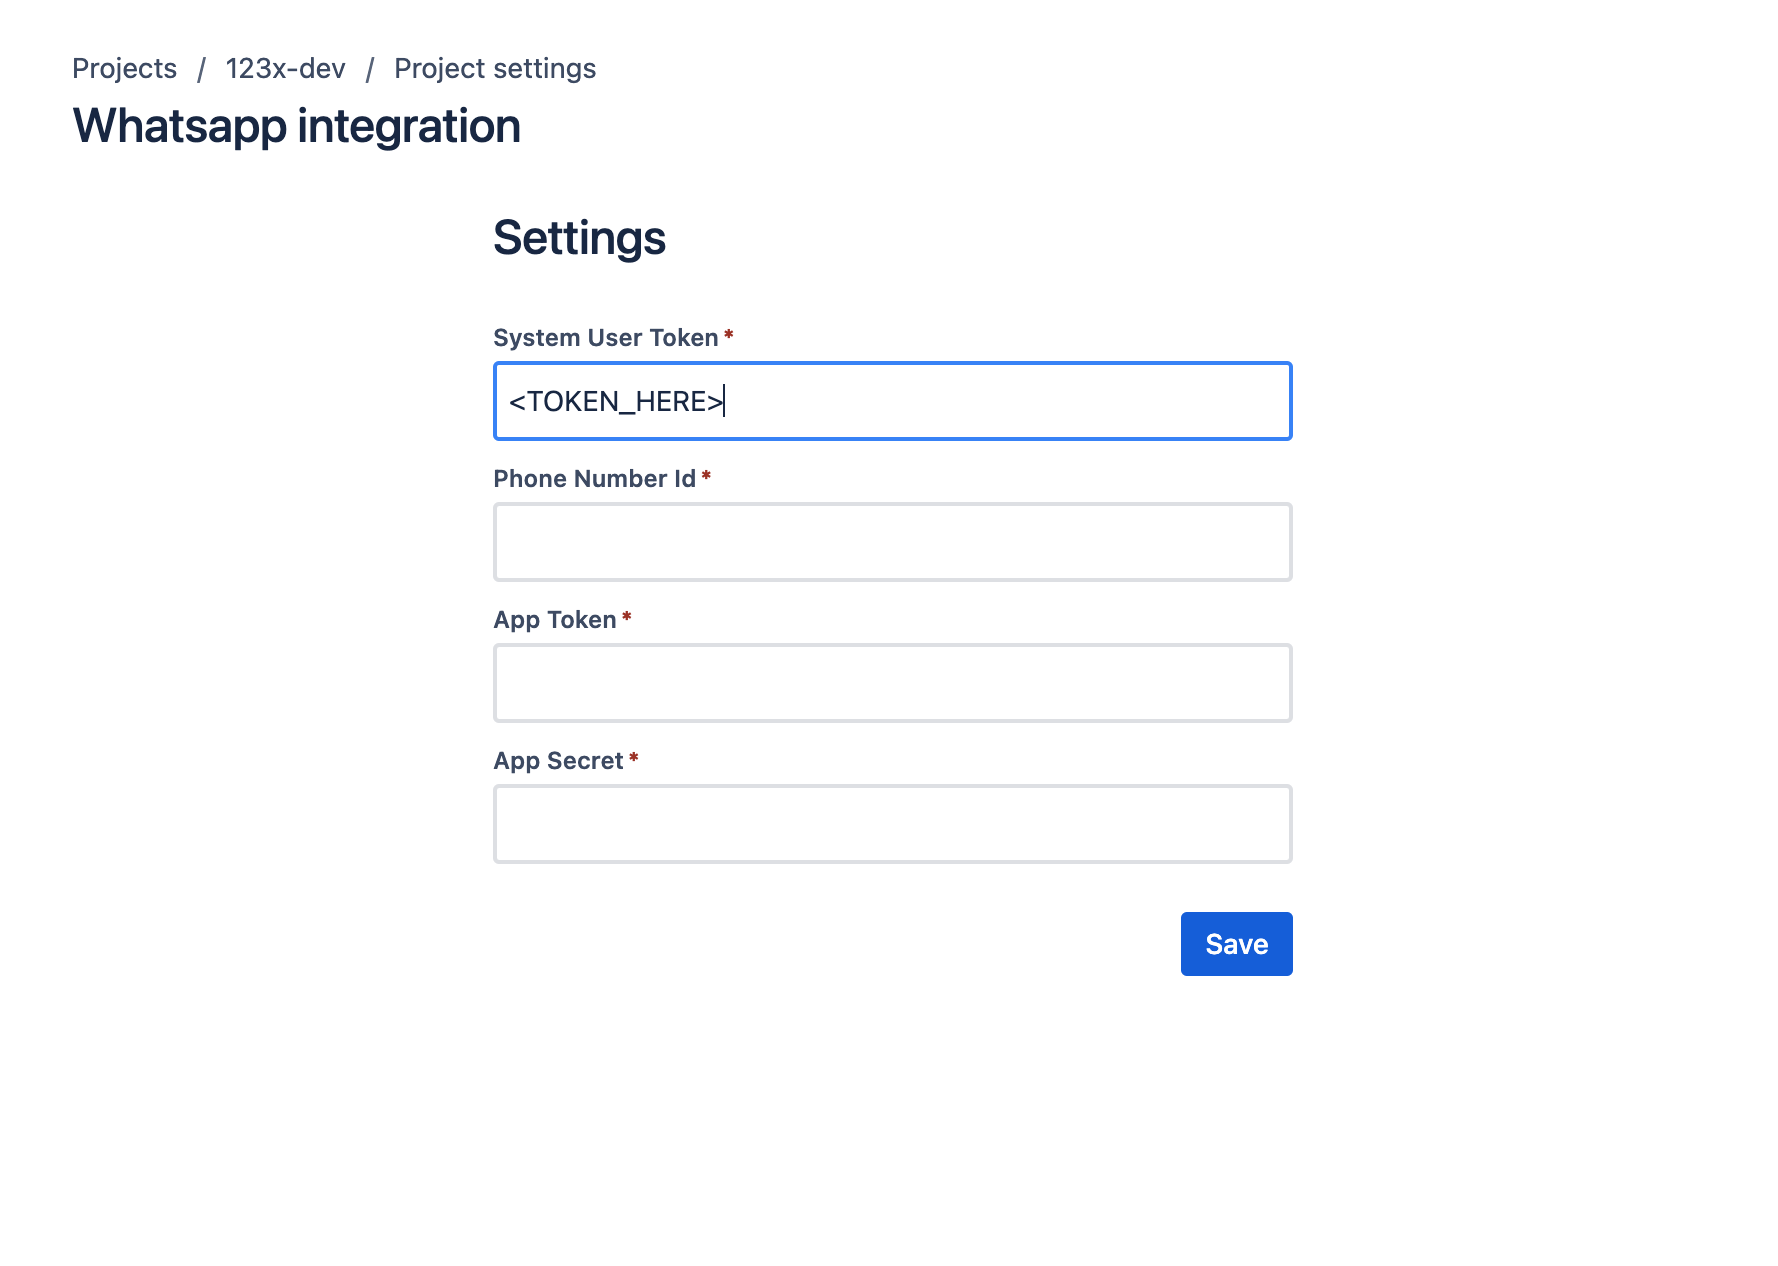1778x1266 pixels.
Task: Select the <TOKEN_HERE> placeholder text
Action: 614,401
